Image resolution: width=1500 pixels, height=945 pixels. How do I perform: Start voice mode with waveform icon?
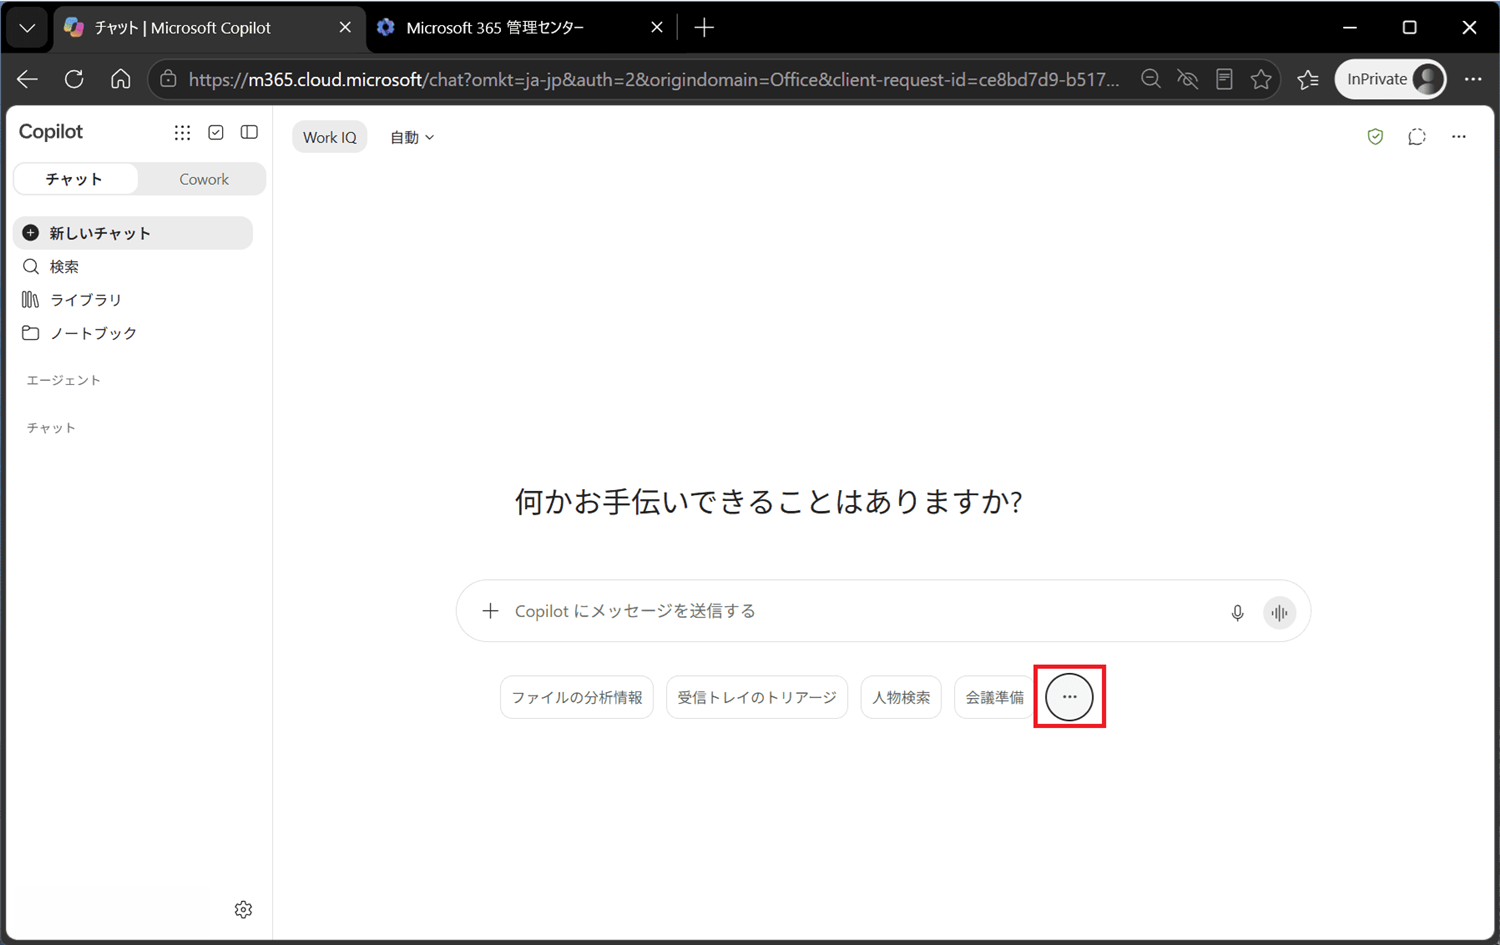coord(1279,612)
